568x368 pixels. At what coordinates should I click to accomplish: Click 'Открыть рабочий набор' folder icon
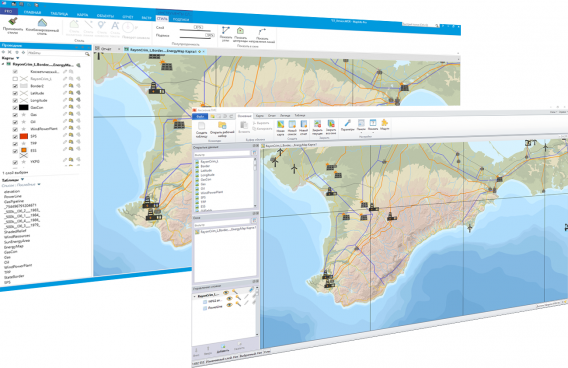point(222,126)
